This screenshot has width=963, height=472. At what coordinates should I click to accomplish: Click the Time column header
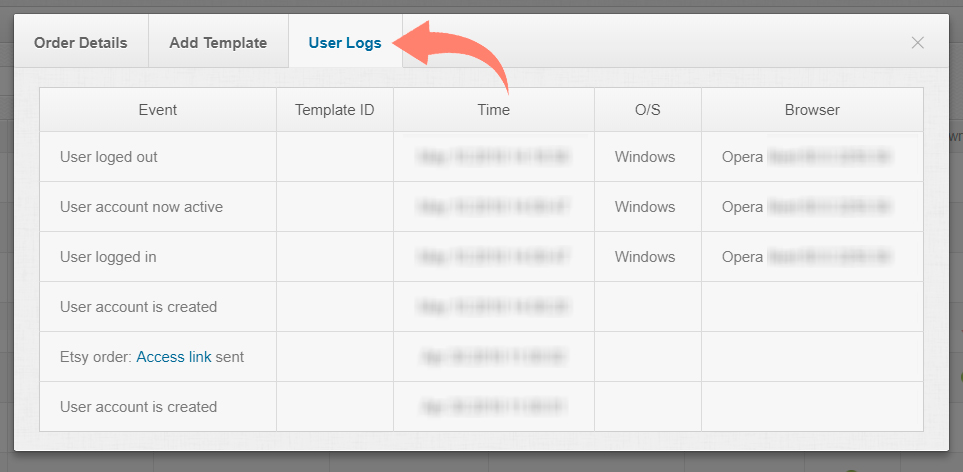494,110
